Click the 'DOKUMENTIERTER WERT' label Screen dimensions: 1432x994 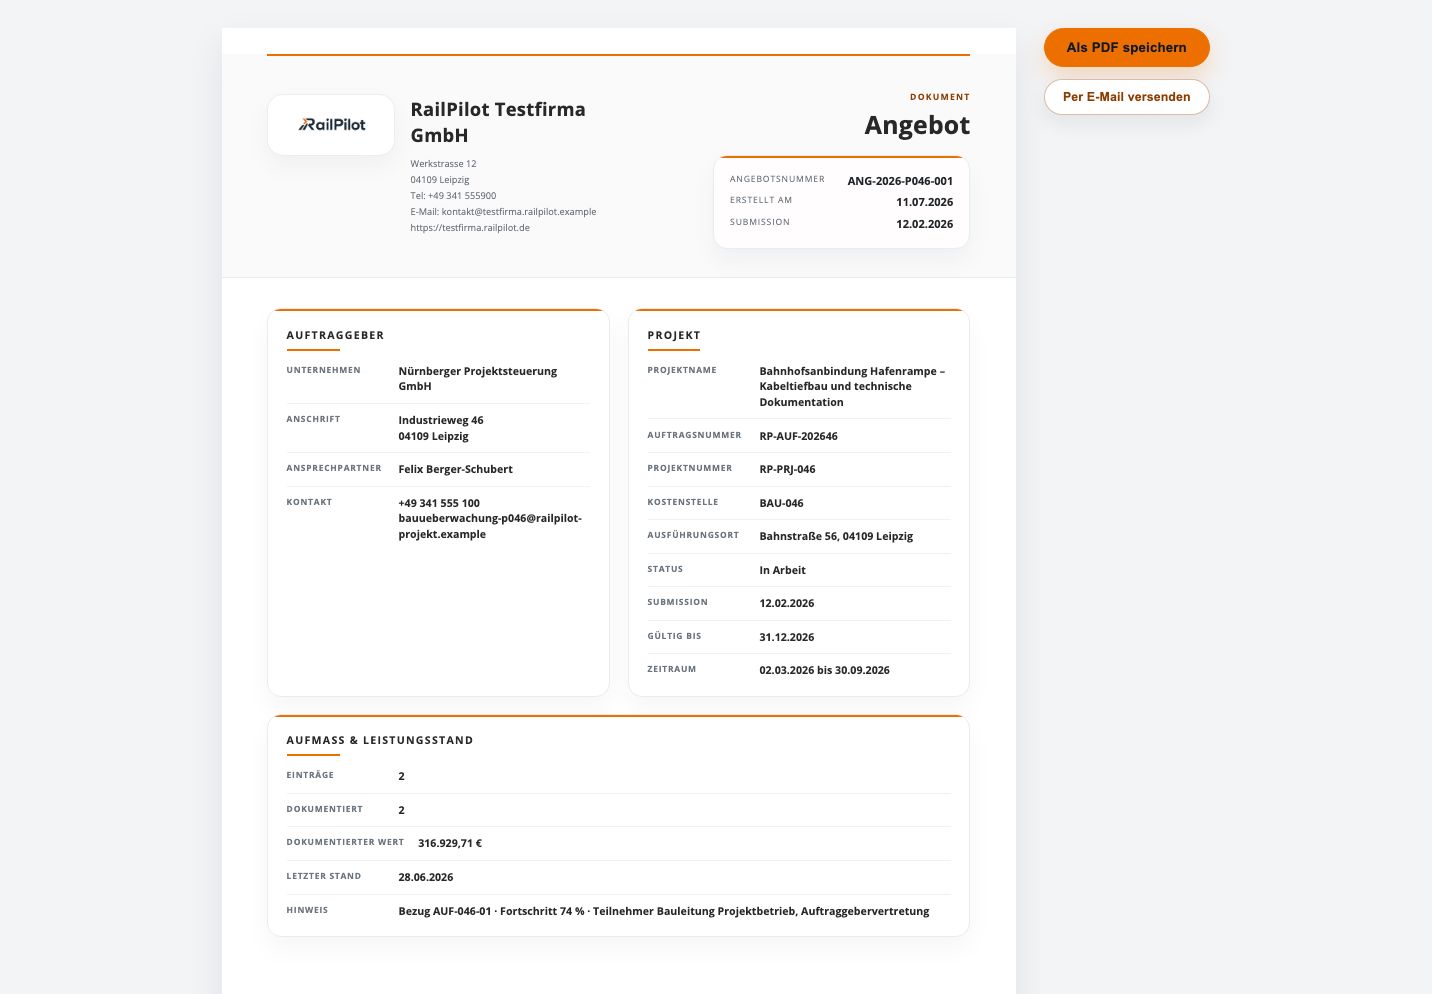tap(345, 842)
